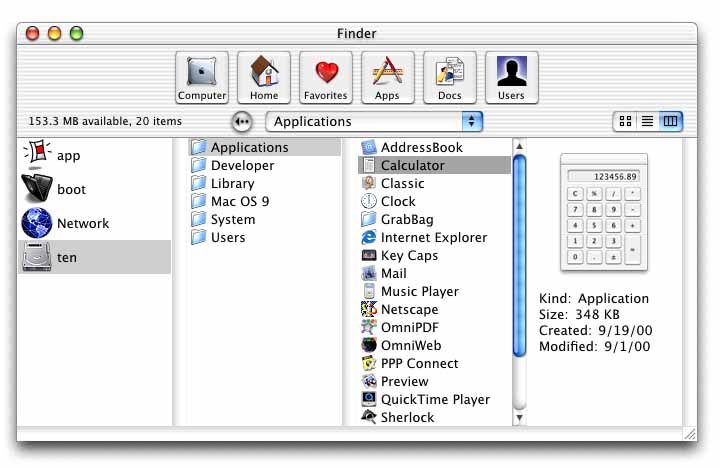
Task: Click the 'Size: 348 KB' info line
Action: tap(579, 315)
